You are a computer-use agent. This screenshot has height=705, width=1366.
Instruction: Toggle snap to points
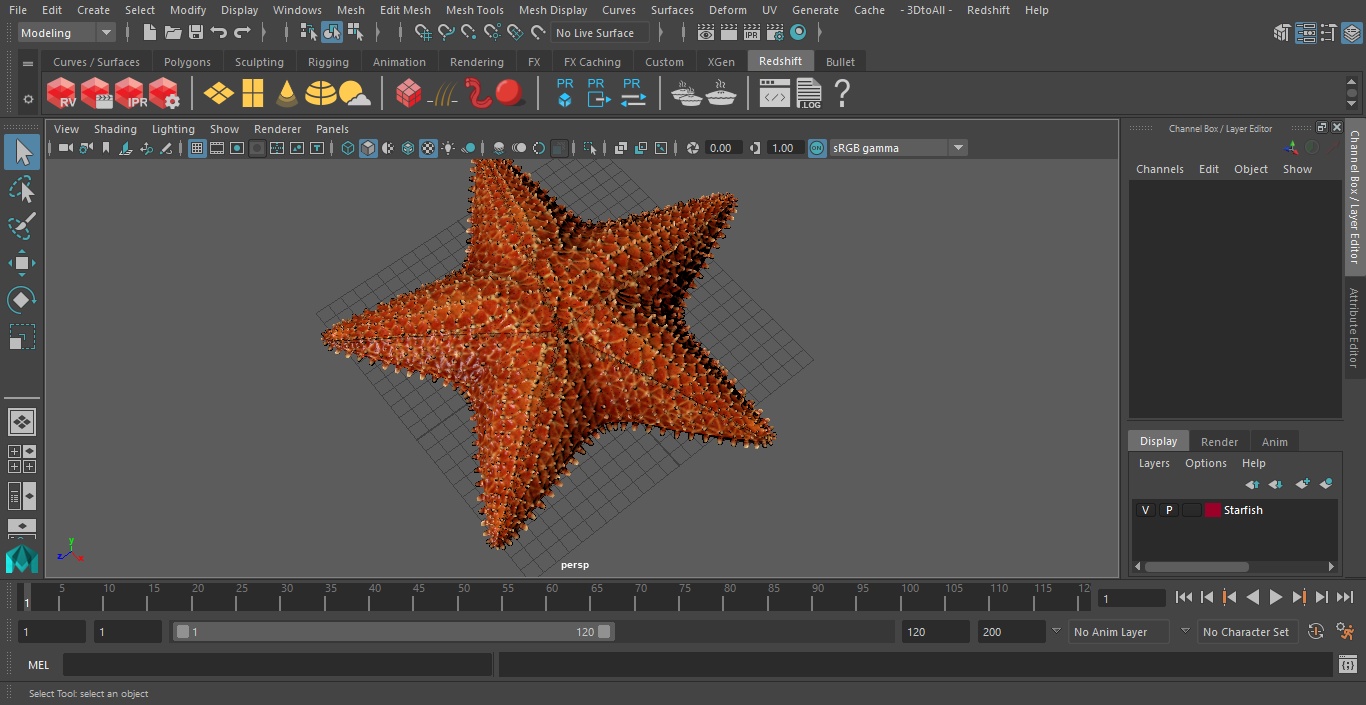coord(469,33)
